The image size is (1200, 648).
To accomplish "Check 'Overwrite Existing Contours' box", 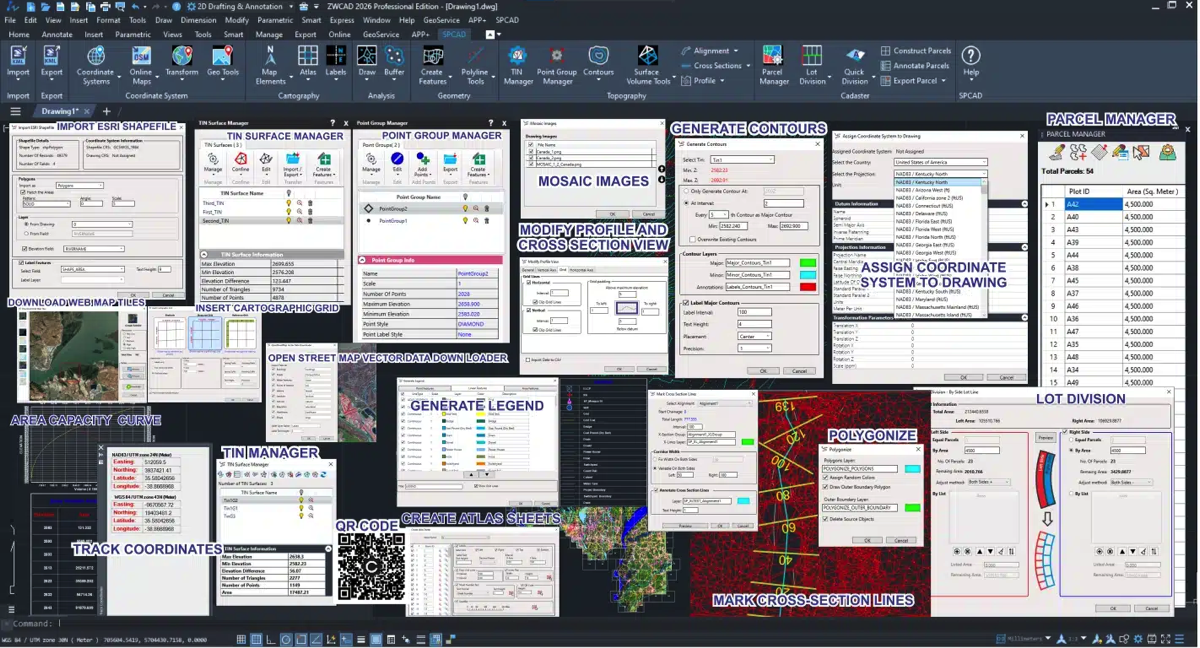I will coord(693,240).
